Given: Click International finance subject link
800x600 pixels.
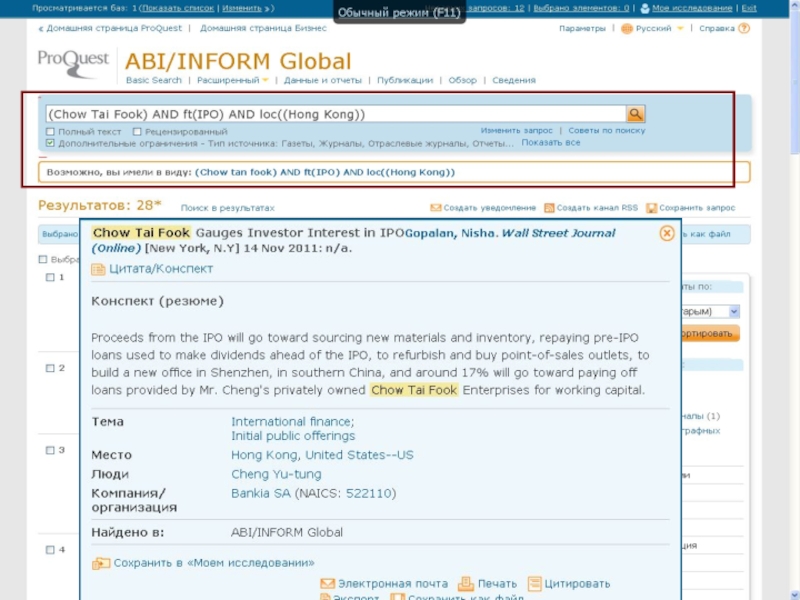Looking at the screenshot, I should click(292, 421).
